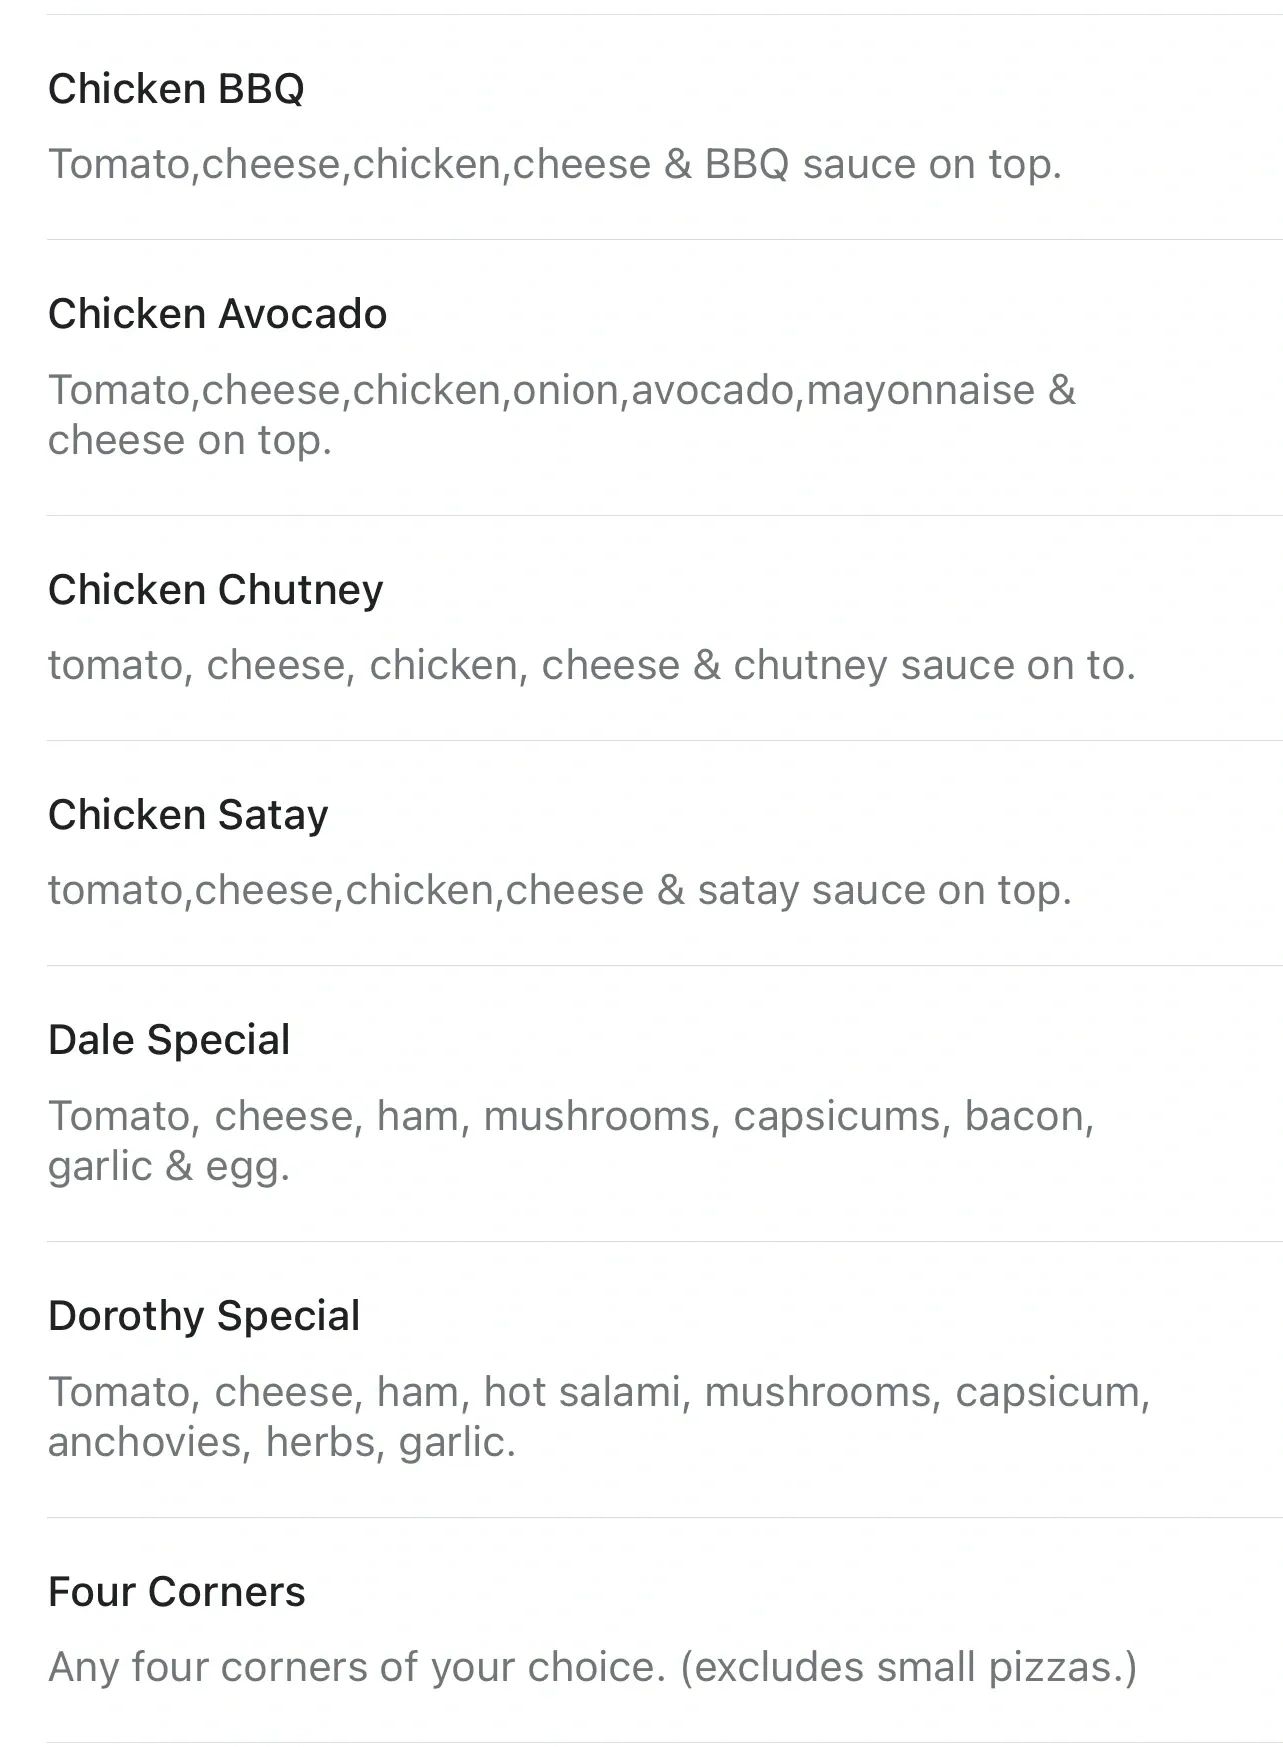The image size is (1283, 1747).
Task: Click Dorothy Special hot salami description
Action: point(599,1417)
